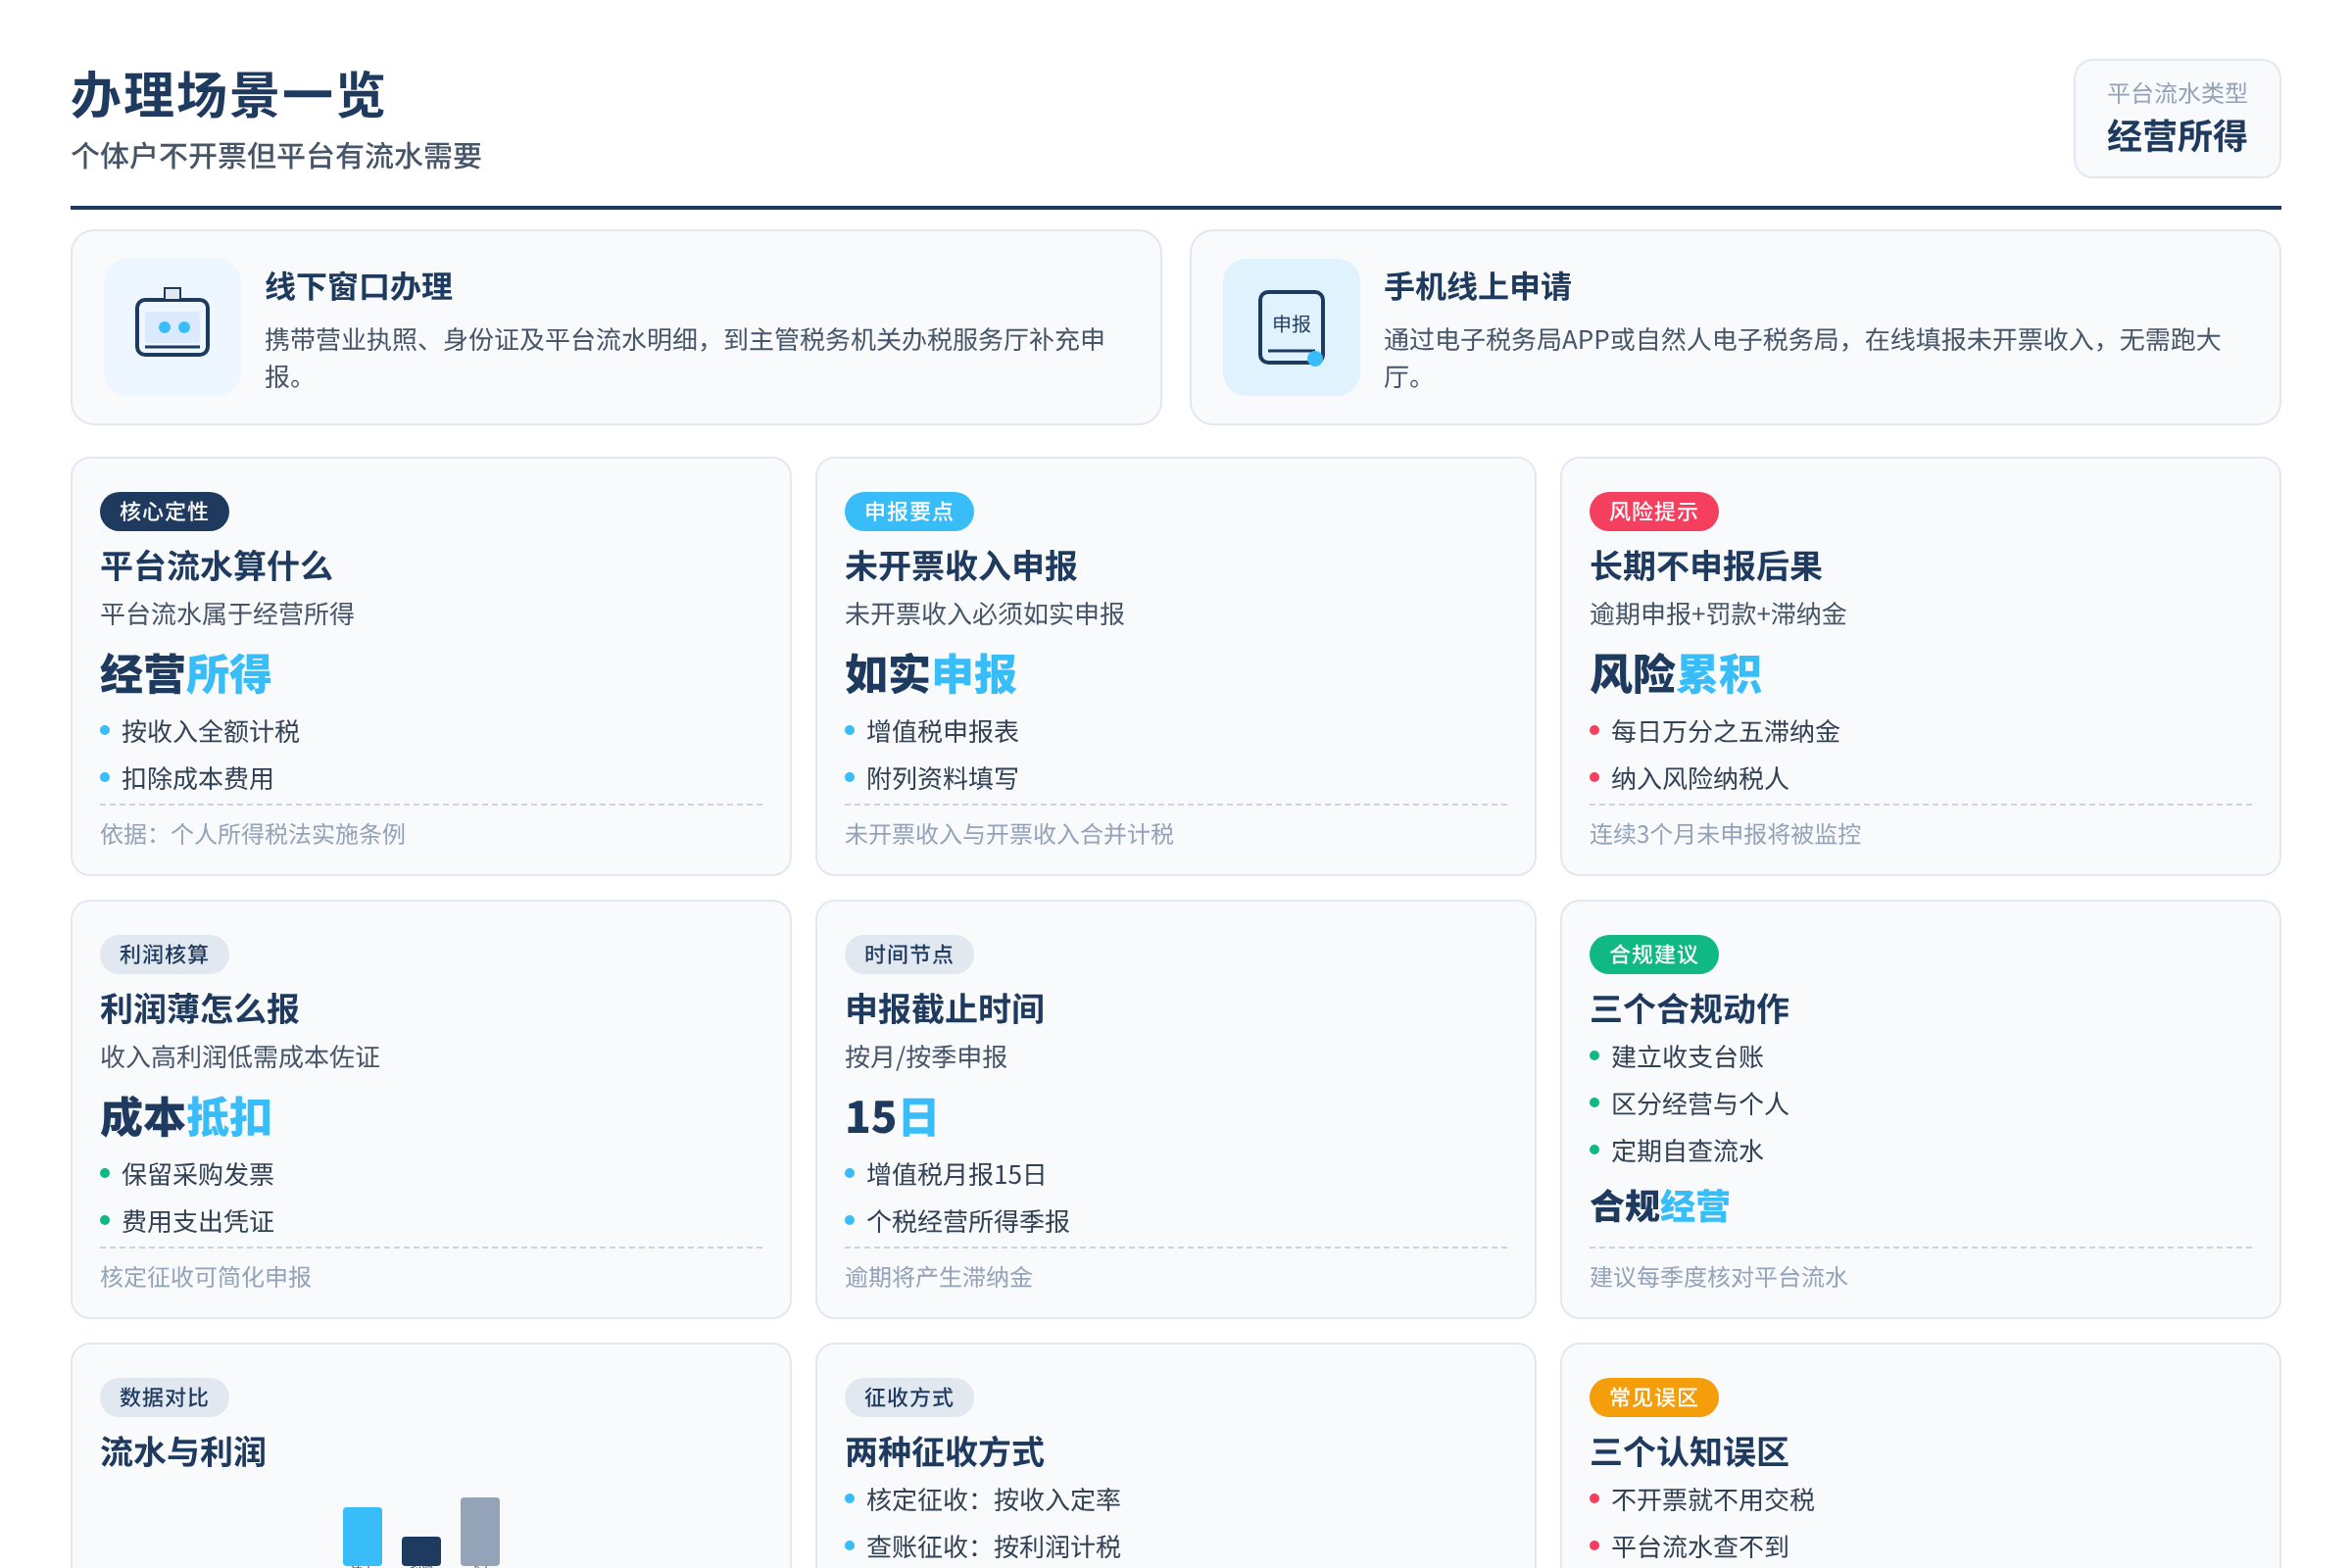Click footnote 核定征收可简化申报
2352x1568 pixels.
[206, 1277]
